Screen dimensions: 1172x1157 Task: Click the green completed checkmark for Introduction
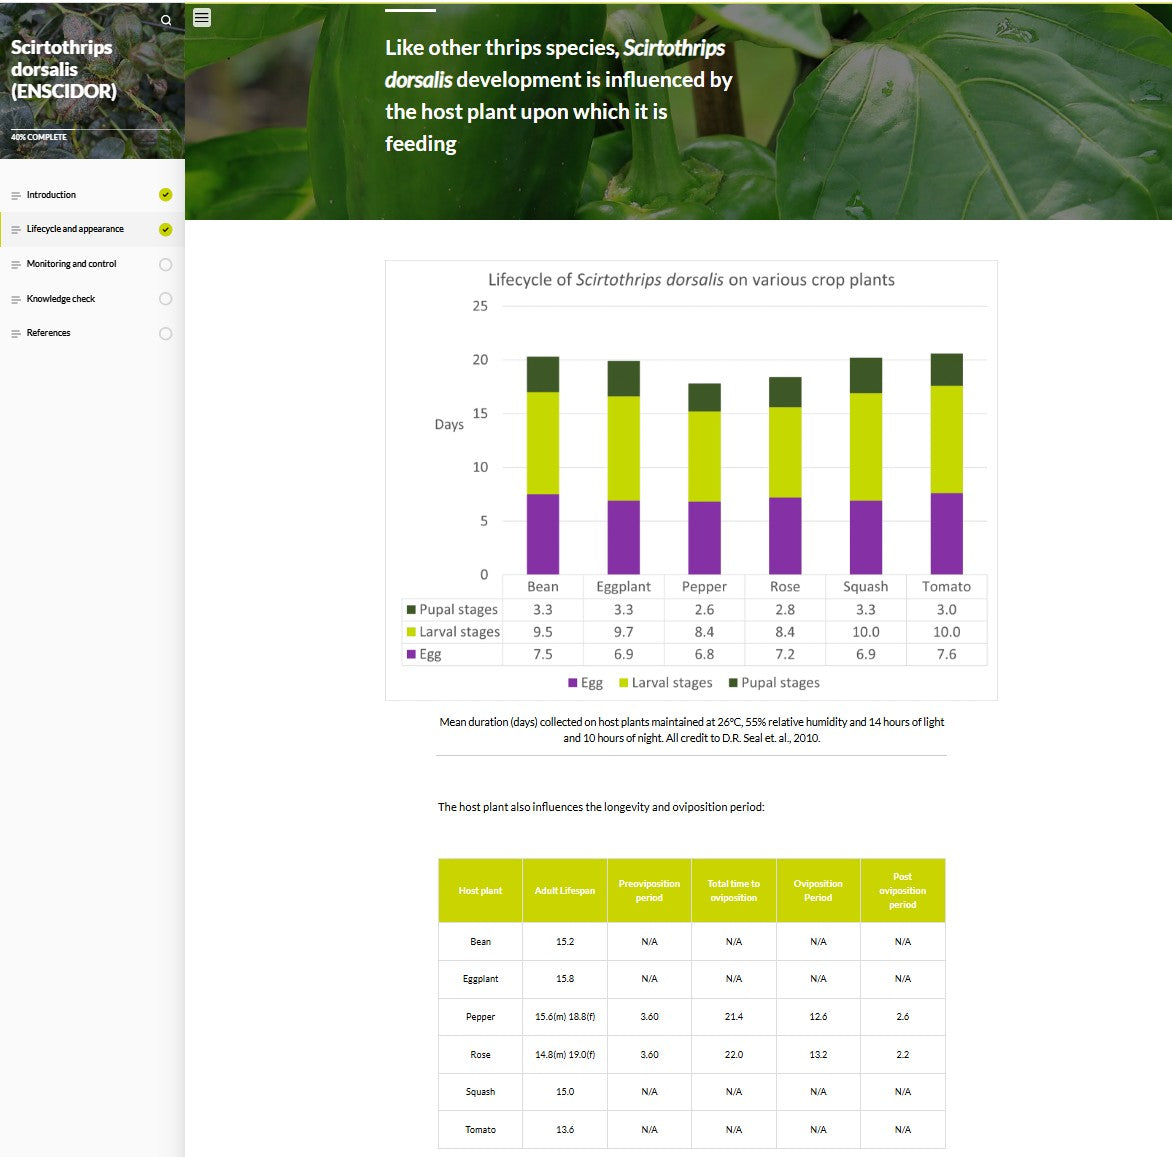pos(166,195)
